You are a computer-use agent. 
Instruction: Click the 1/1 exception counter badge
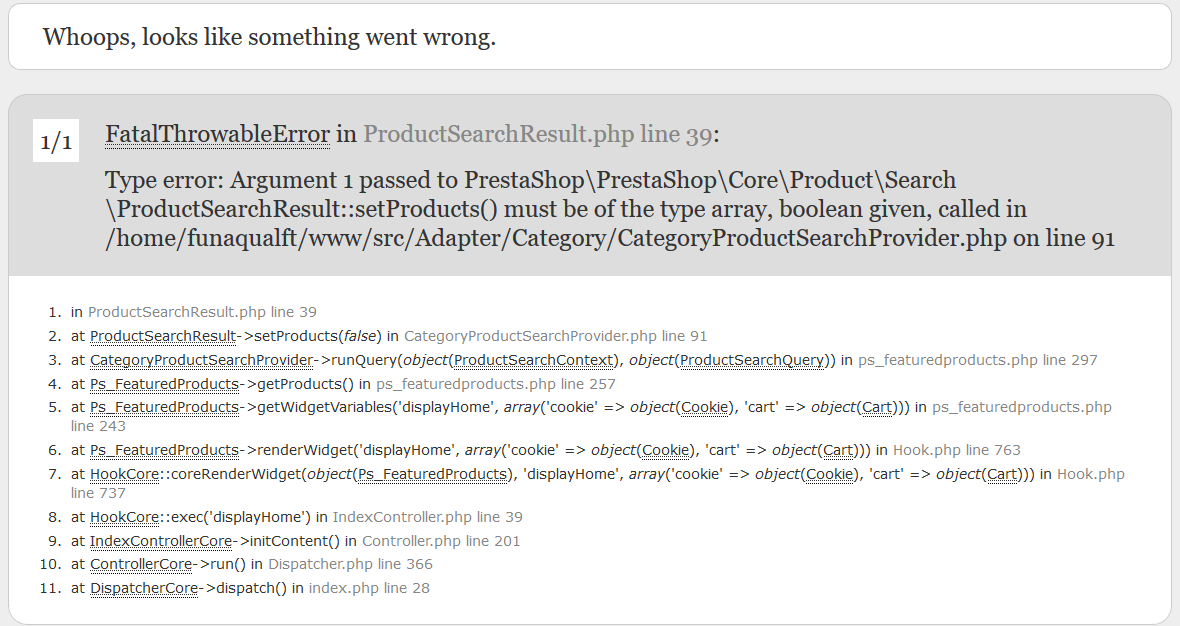click(x=56, y=141)
